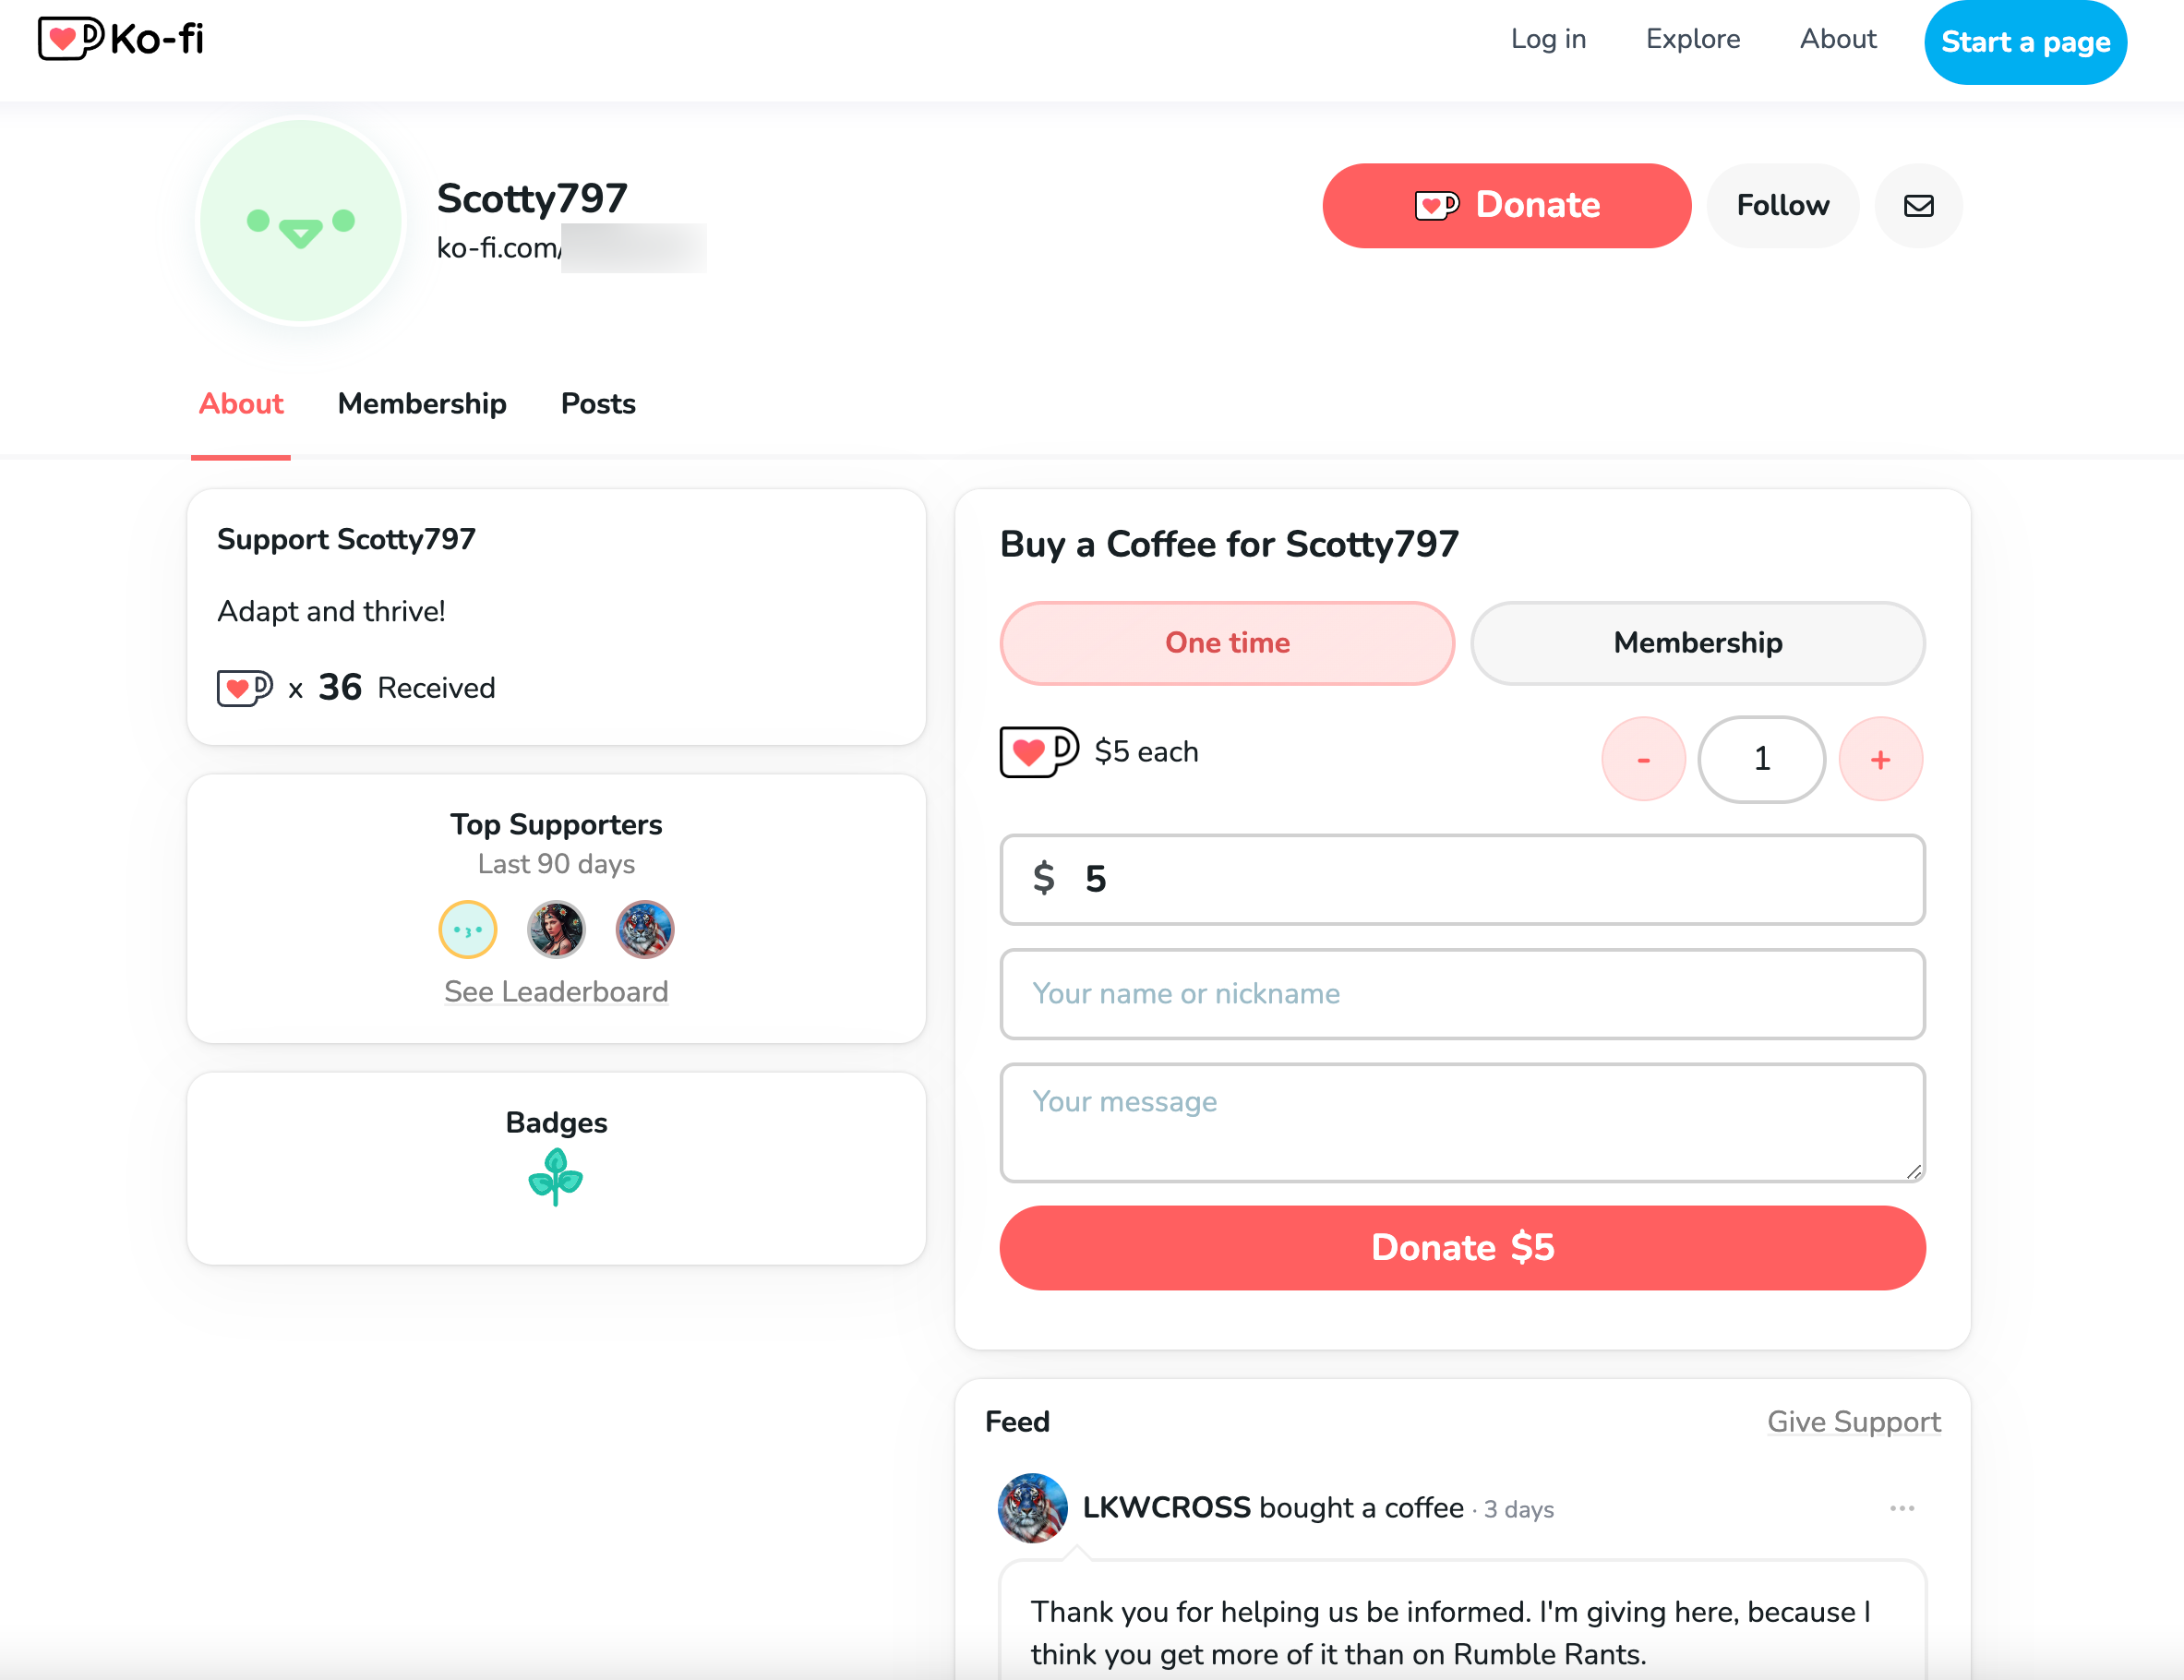Viewport: 2184px width, 1680px height.
Task: Click the envelope message icon
Action: [x=1918, y=206]
